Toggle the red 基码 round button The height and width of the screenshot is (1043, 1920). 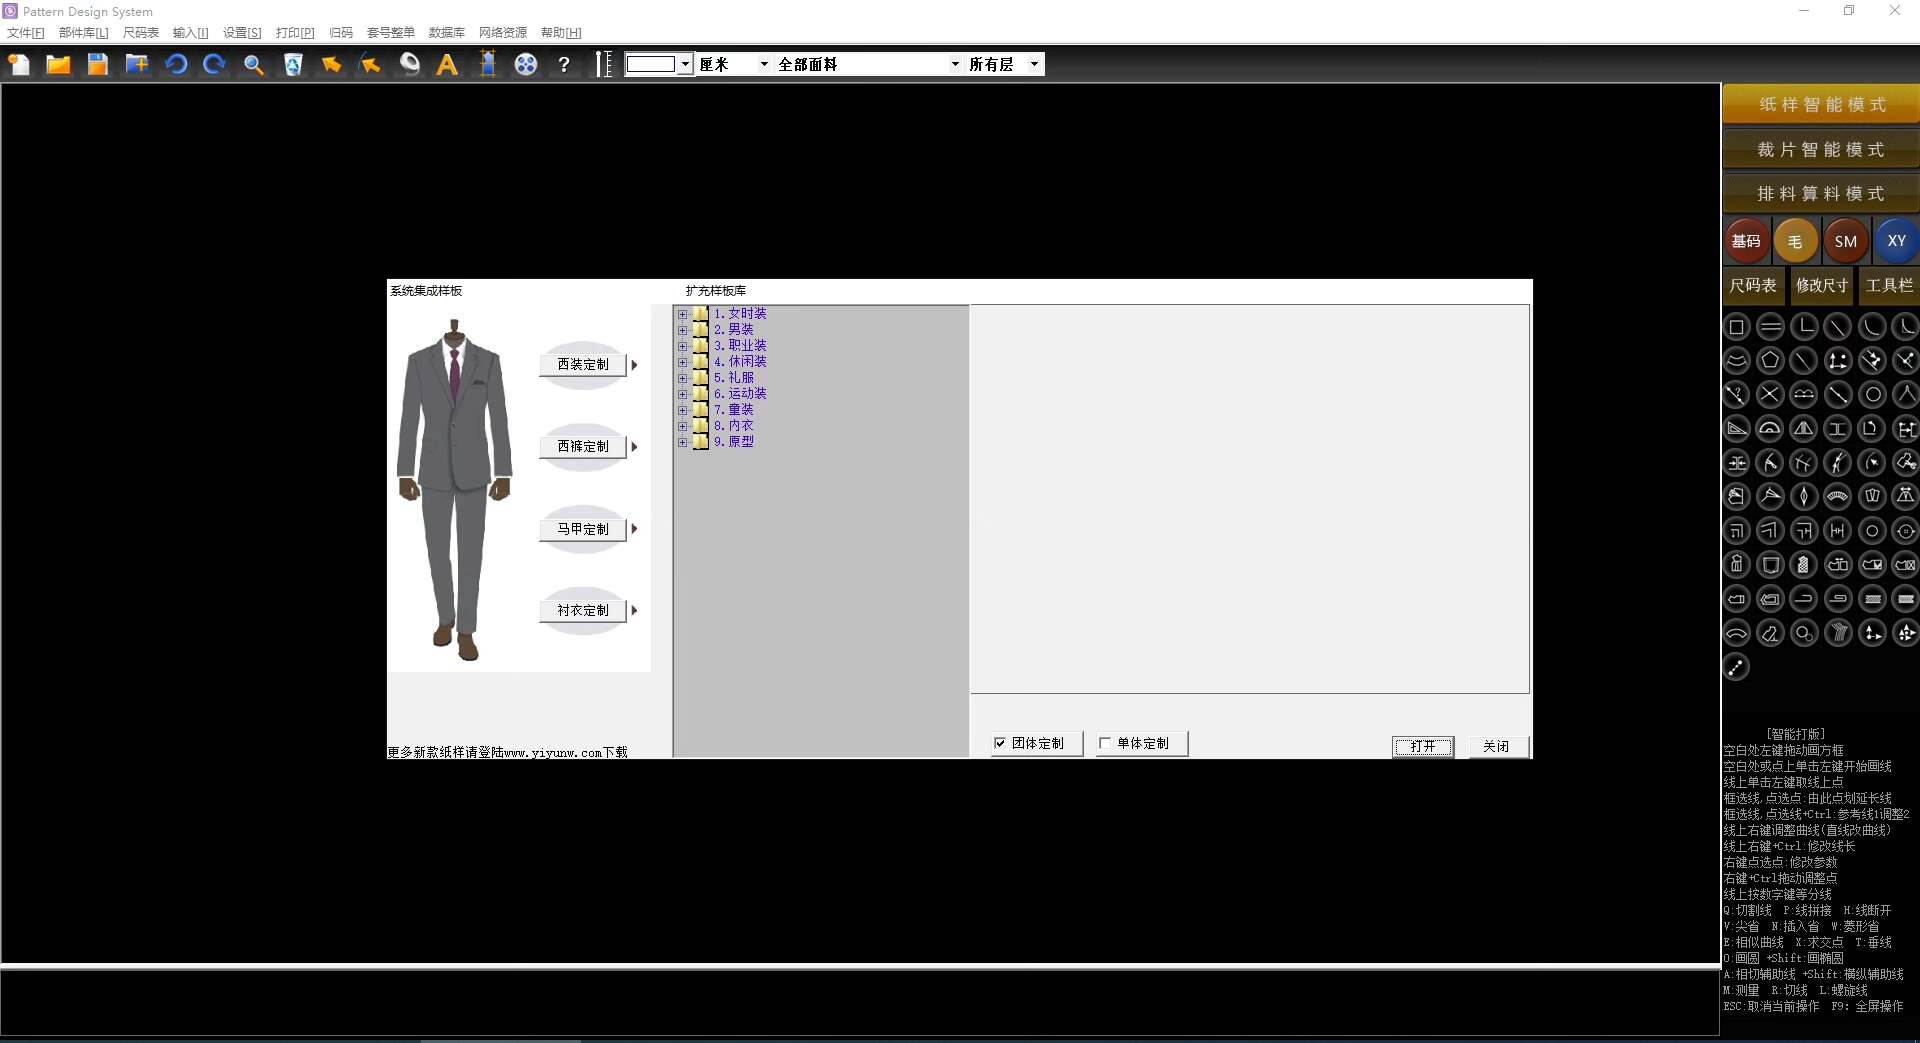pos(1746,241)
